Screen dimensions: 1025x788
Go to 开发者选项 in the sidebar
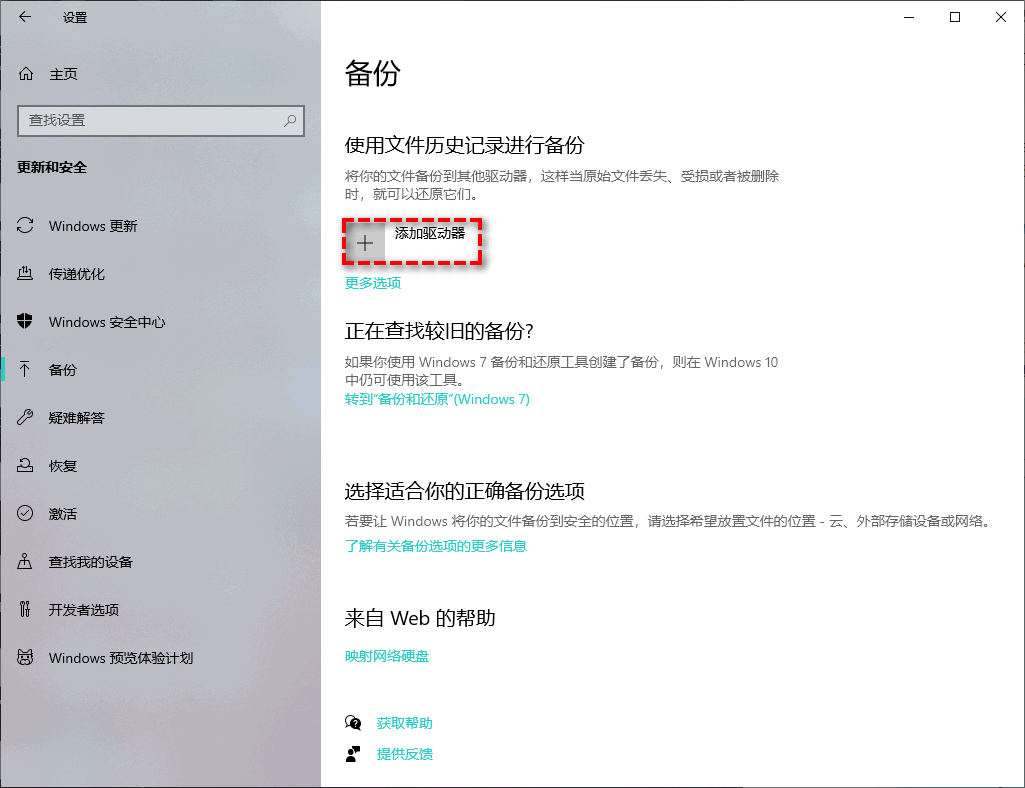83,610
